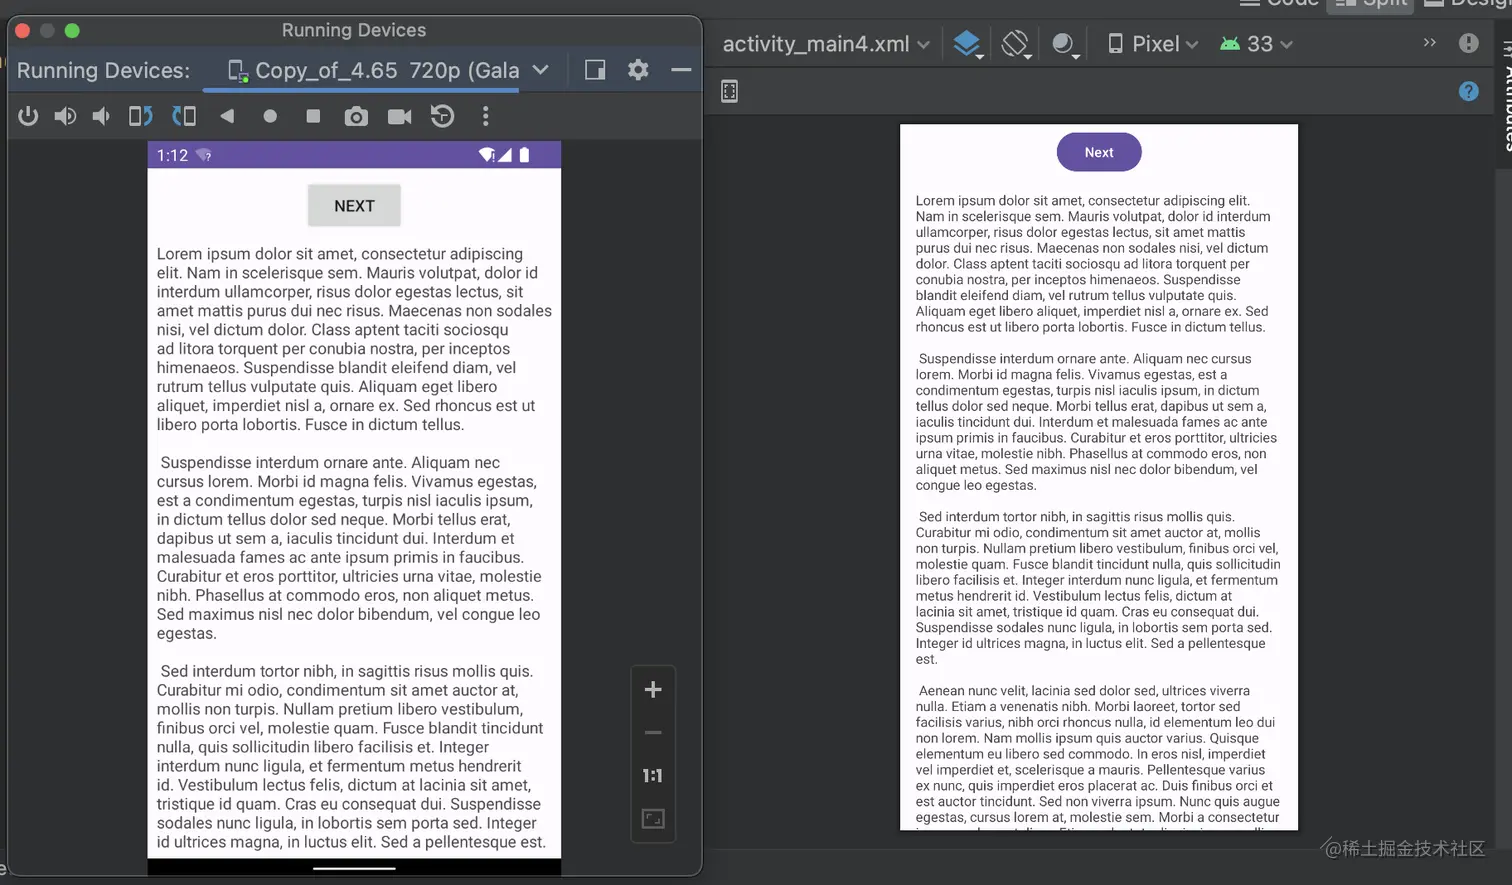Open the API 33 version dropdown
This screenshot has height=885, width=1512.
pos(1256,44)
